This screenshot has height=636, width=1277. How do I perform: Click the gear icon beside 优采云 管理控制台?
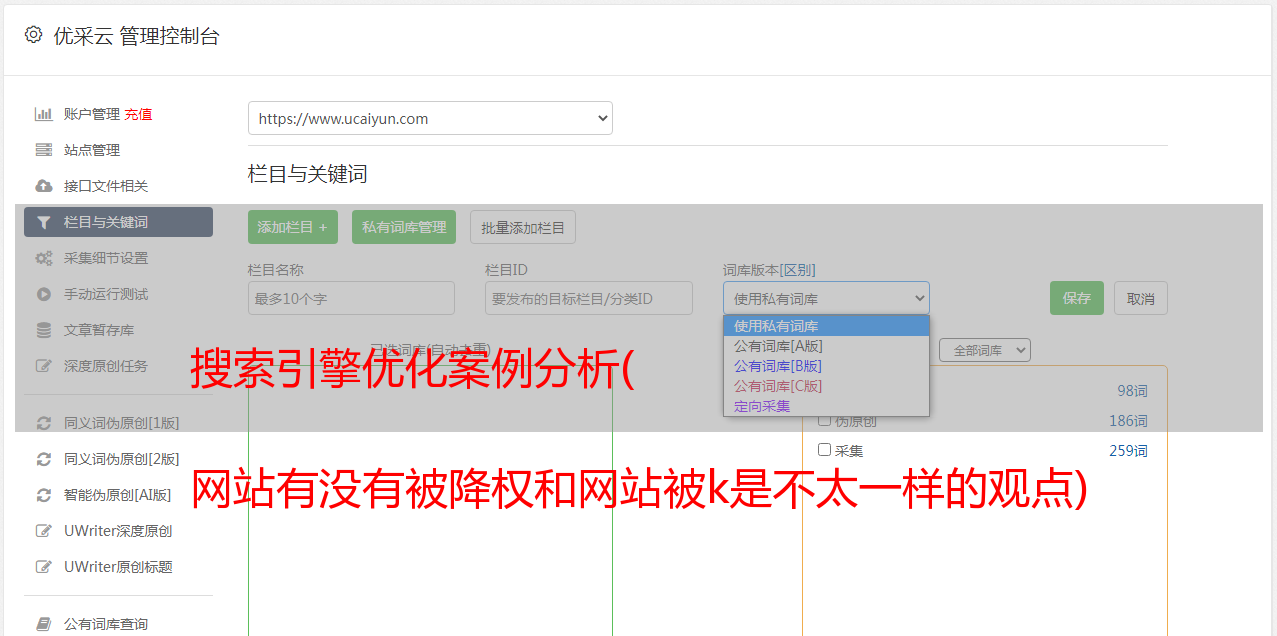(34, 35)
